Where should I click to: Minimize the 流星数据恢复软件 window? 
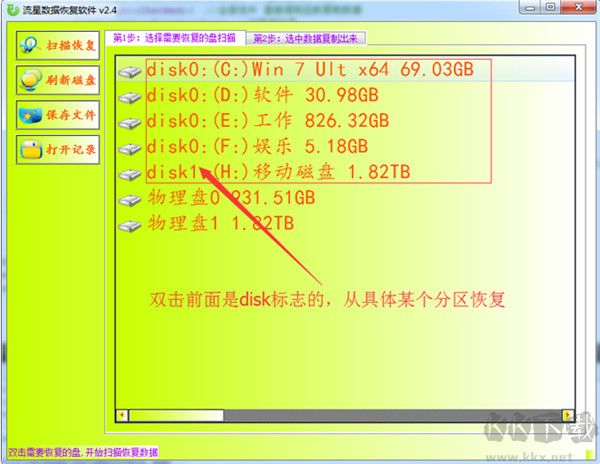point(530,7)
